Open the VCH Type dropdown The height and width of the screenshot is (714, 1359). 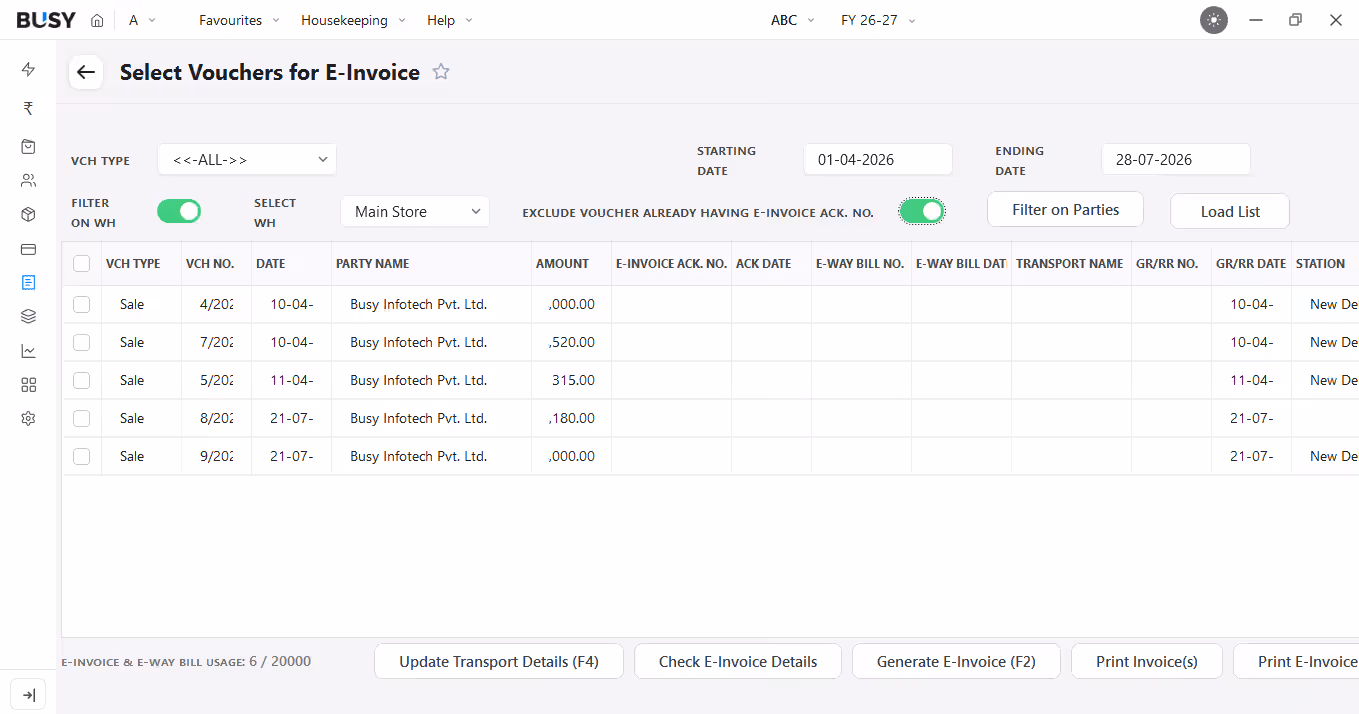(247, 159)
